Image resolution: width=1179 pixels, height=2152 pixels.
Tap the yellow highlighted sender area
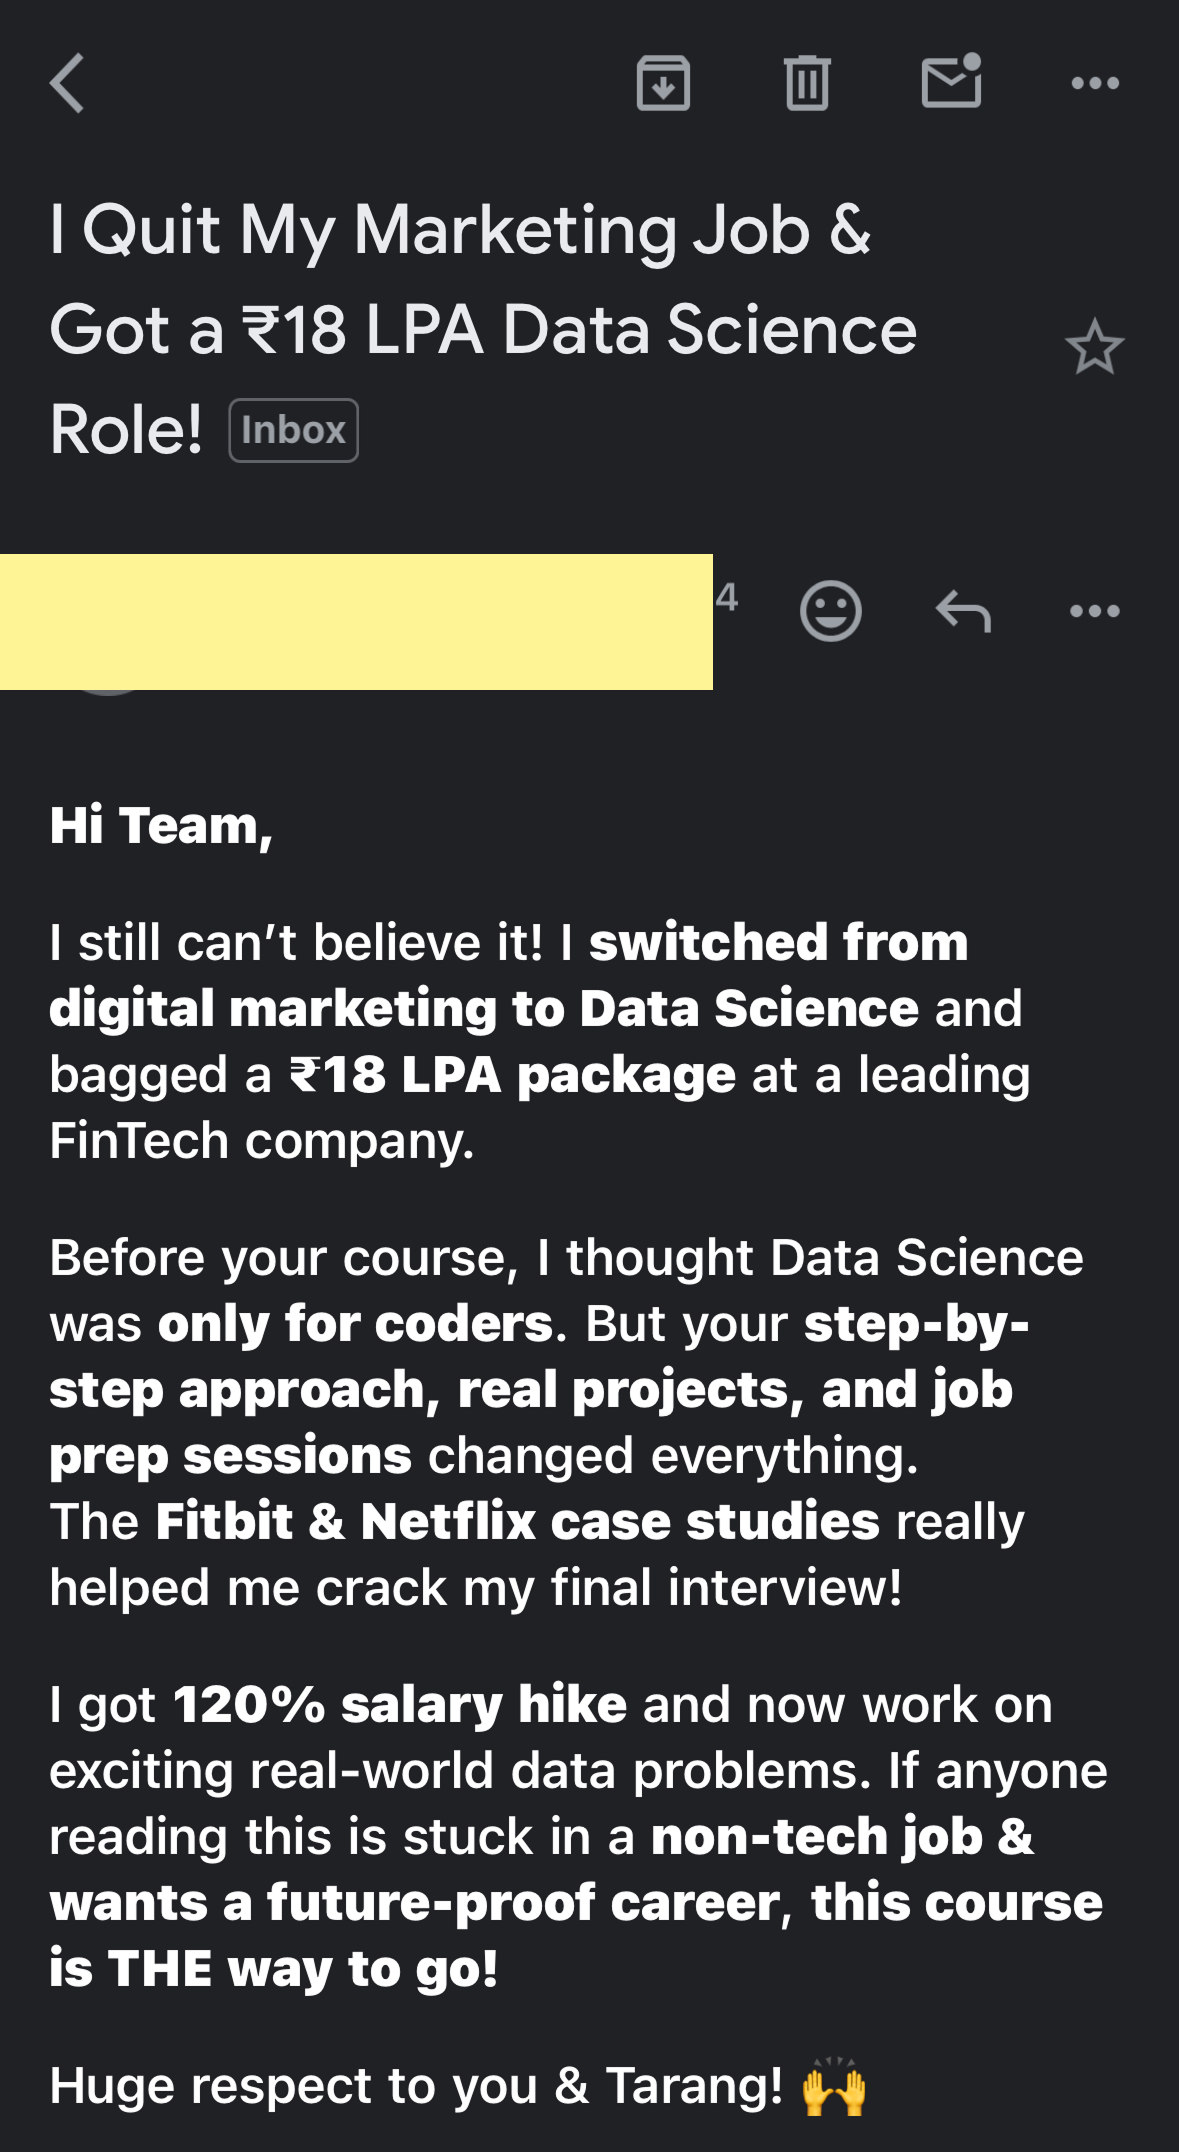[356, 621]
